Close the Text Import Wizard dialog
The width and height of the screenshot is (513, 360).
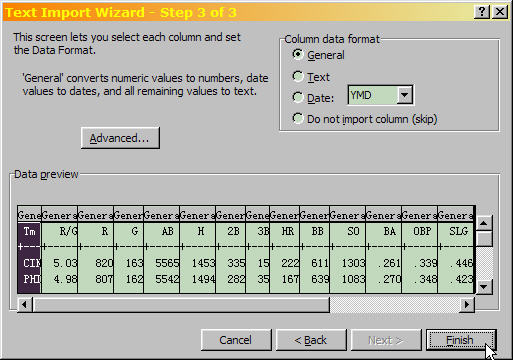[x=500, y=12]
